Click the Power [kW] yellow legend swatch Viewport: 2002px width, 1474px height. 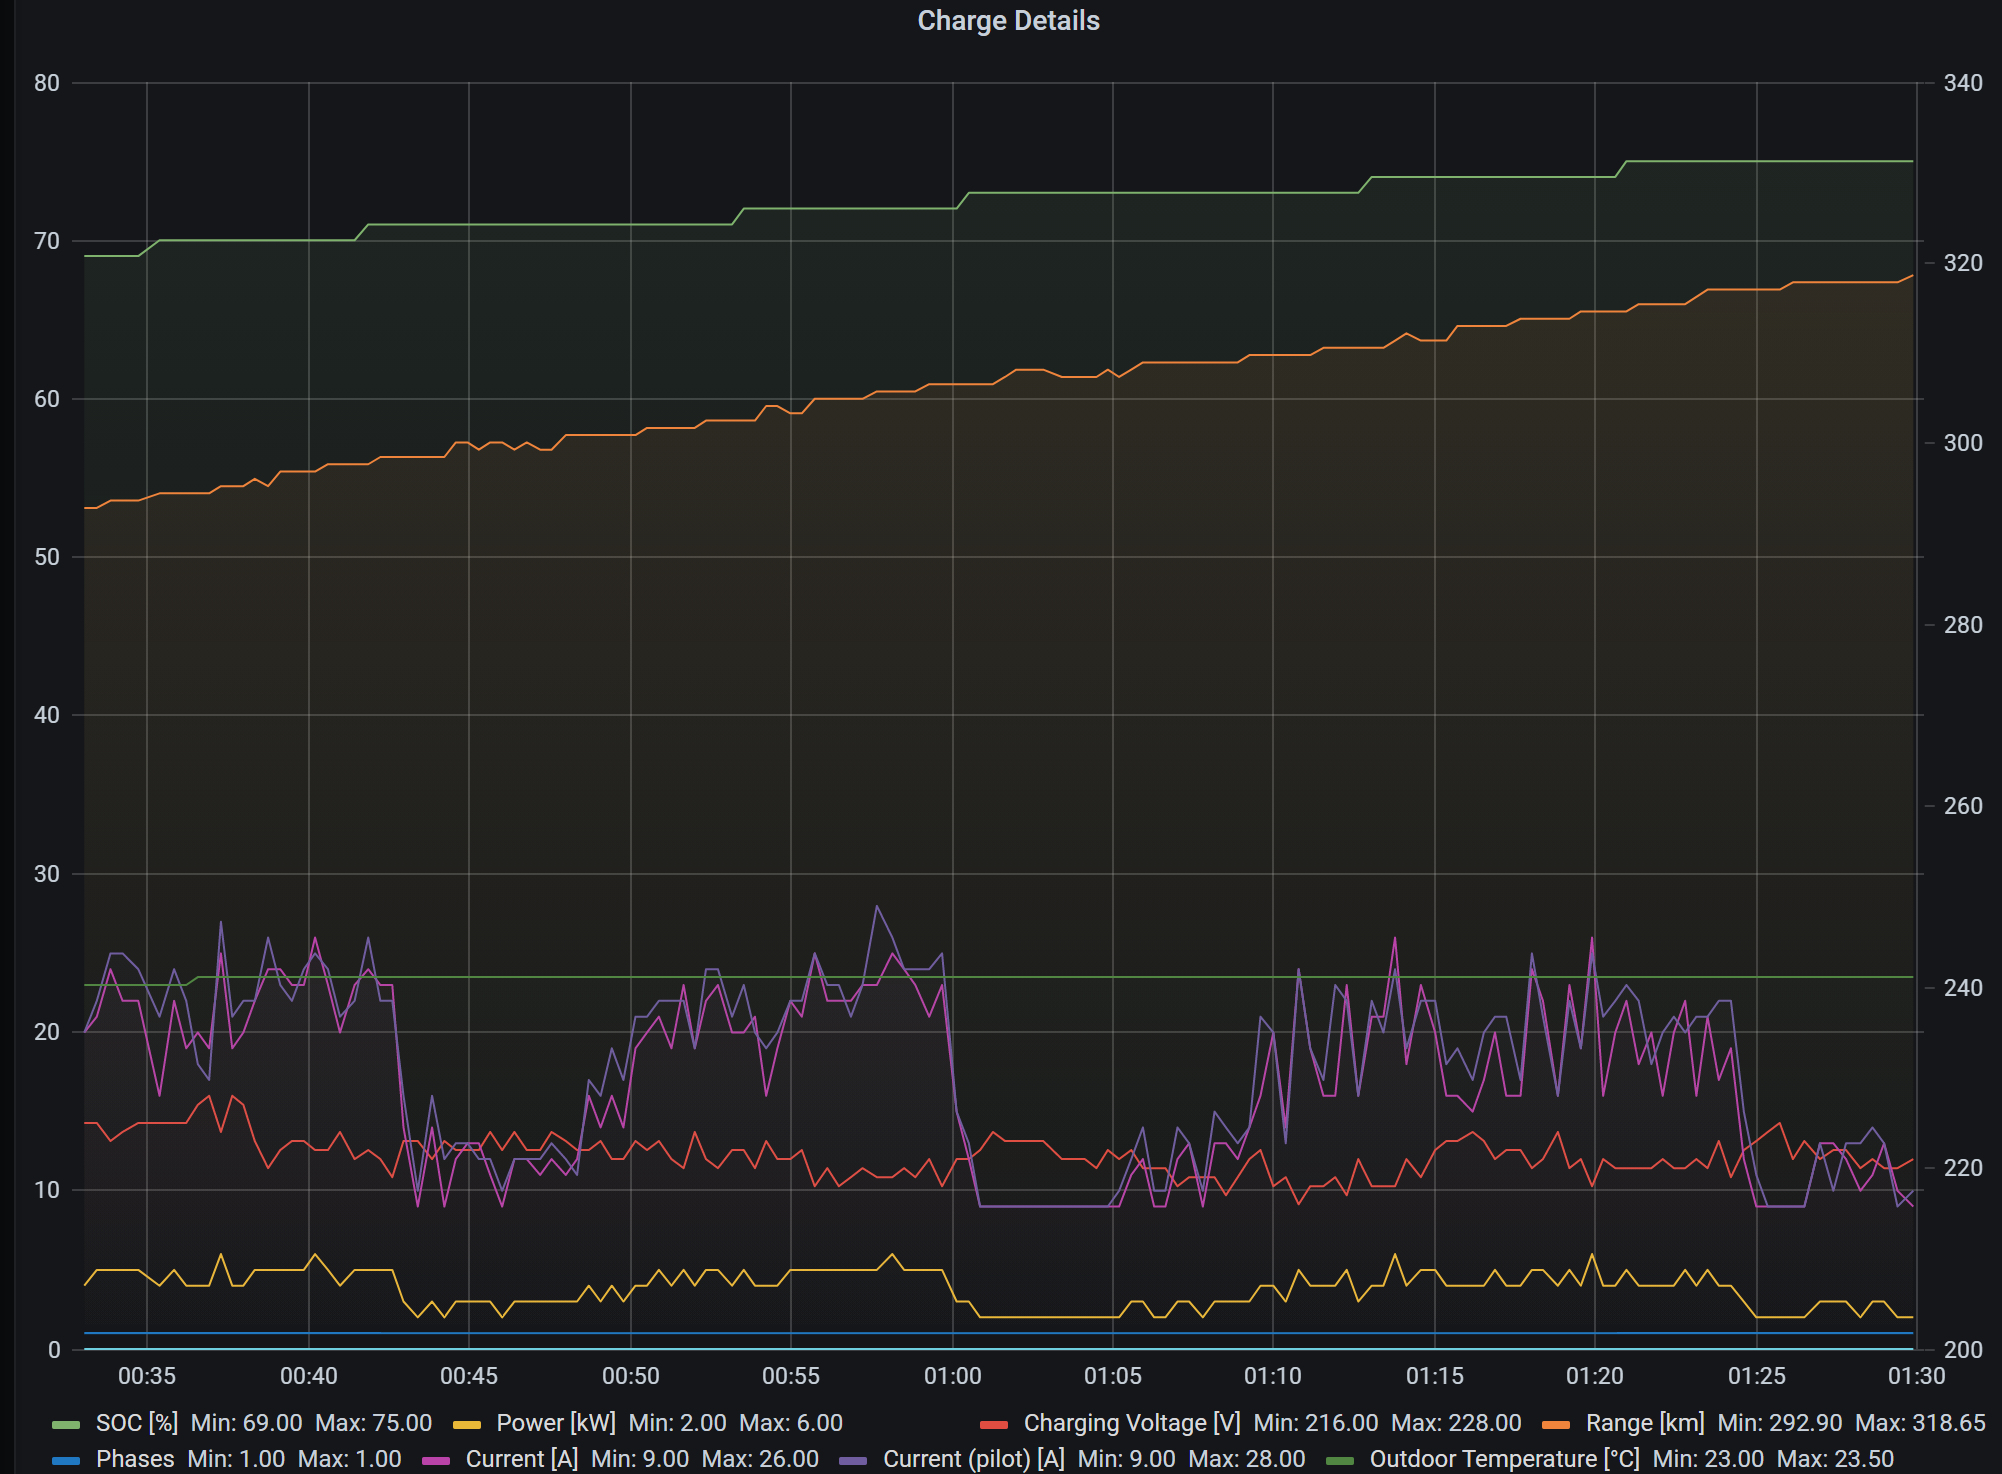click(467, 1424)
